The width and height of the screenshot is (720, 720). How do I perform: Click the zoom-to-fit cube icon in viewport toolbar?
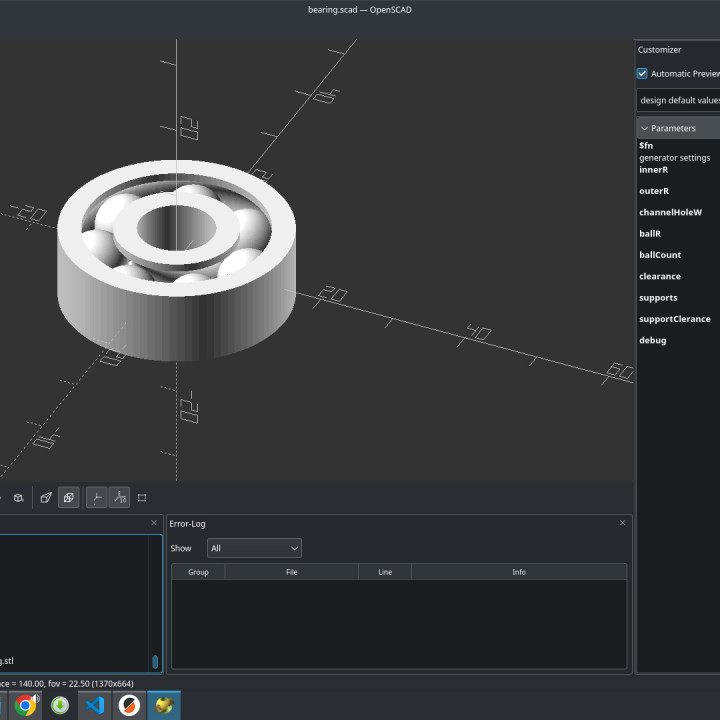click(18, 498)
